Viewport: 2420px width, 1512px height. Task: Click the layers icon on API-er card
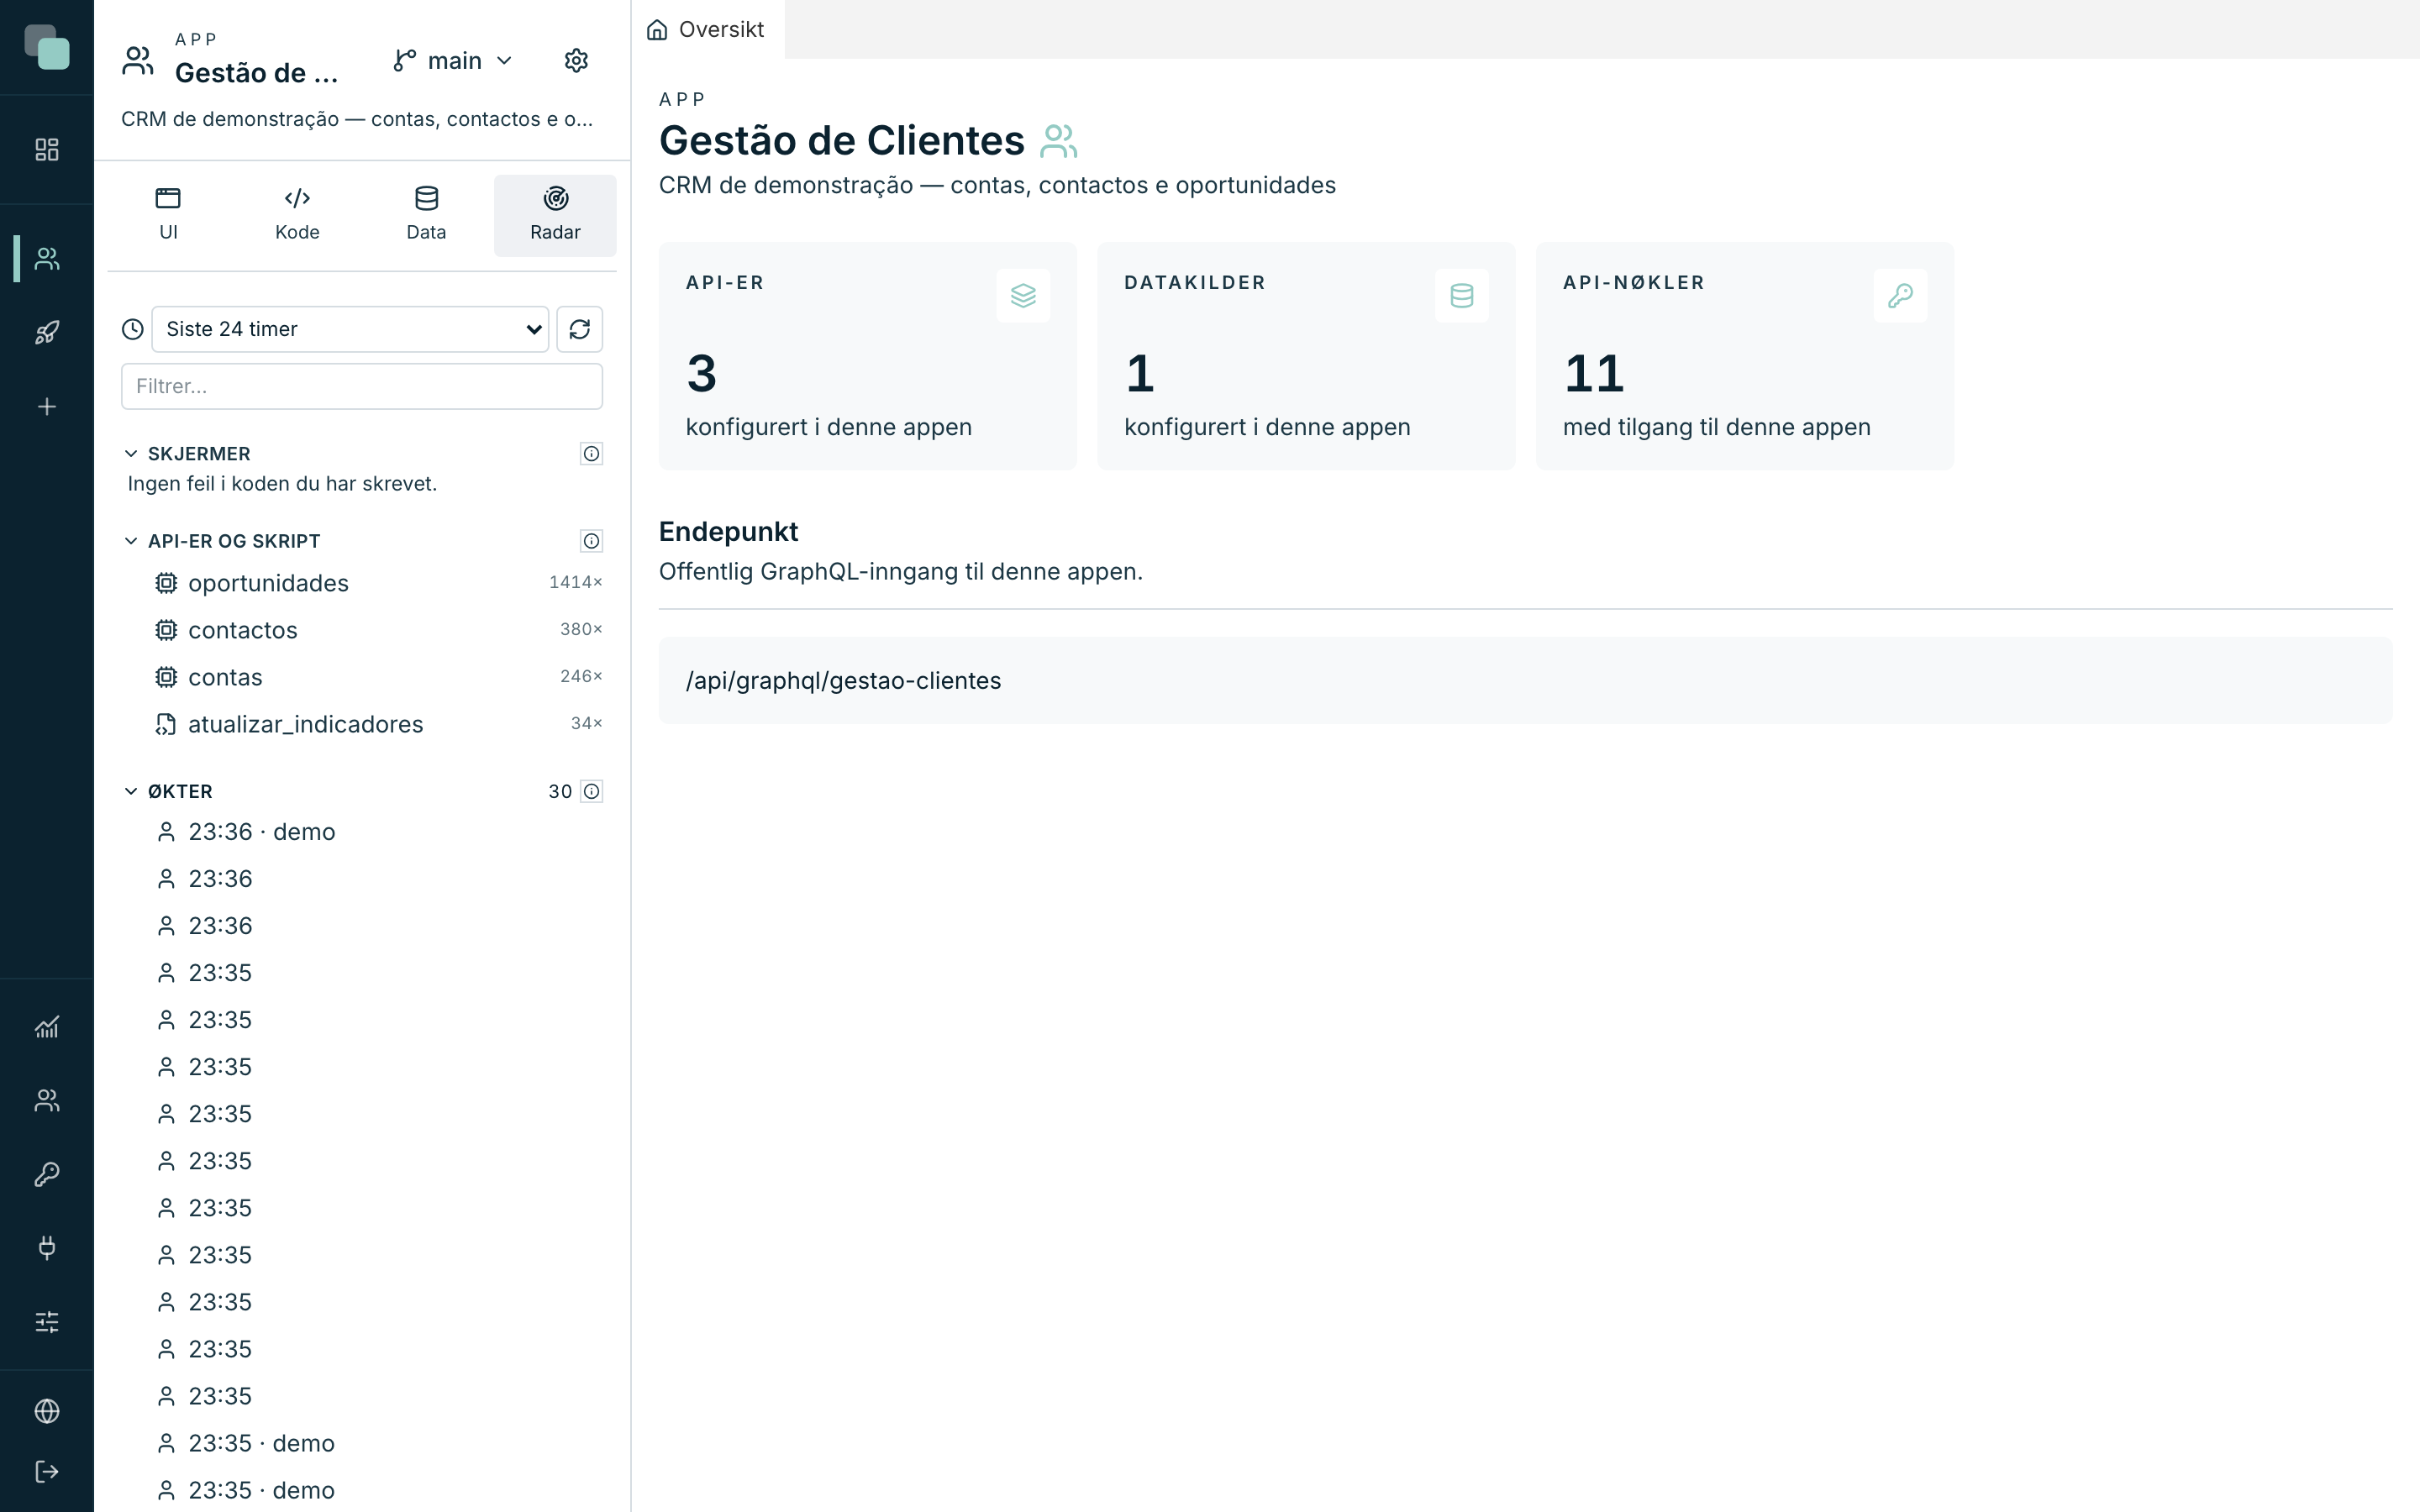tap(1023, 296)
